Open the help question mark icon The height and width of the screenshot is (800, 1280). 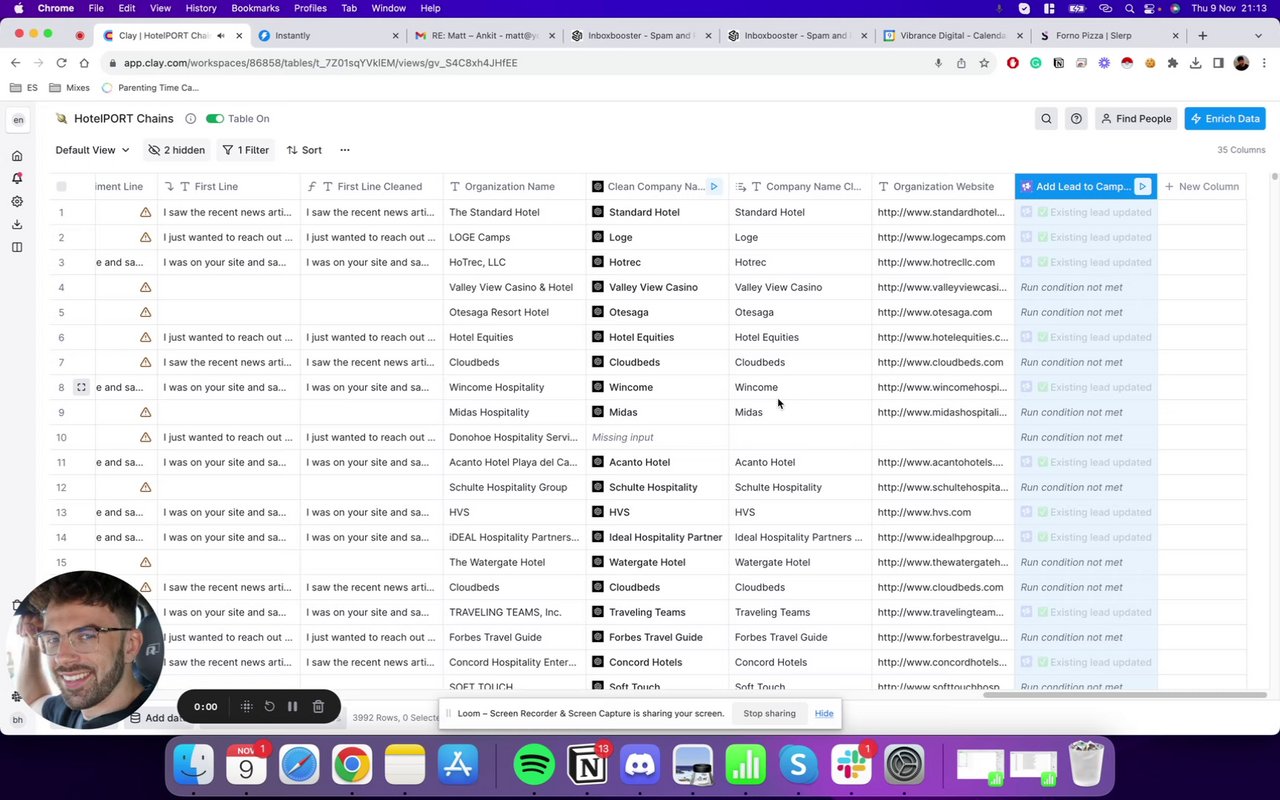1076,119
